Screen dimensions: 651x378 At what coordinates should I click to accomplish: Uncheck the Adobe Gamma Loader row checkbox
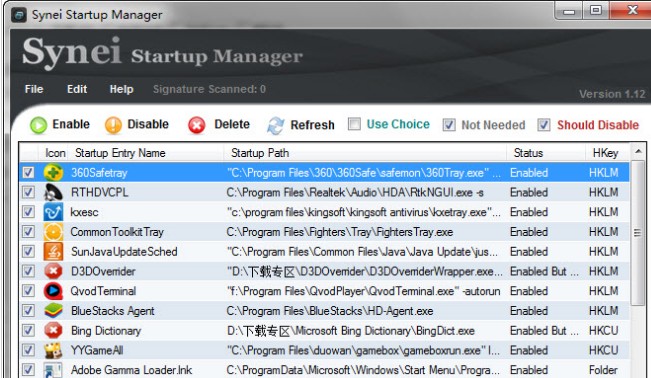28,370
